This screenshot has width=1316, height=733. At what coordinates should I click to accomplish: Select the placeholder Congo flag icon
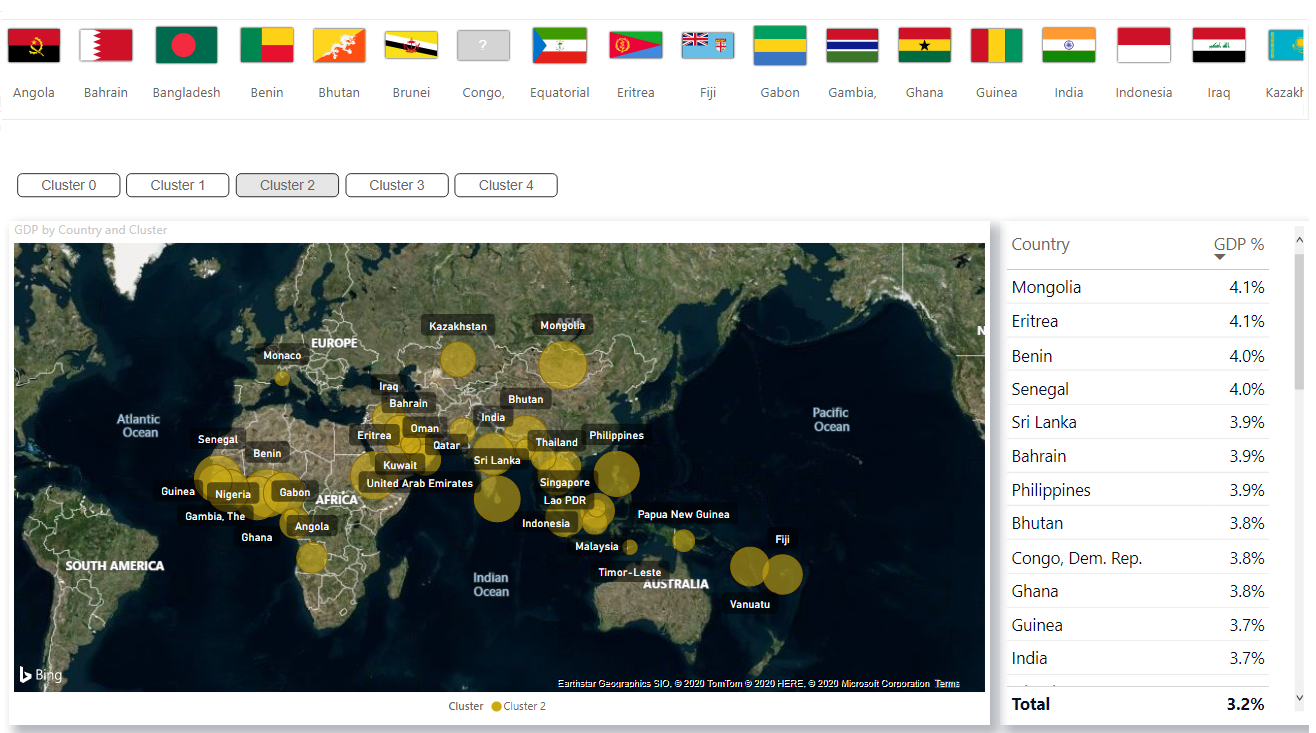click(484, 46)
